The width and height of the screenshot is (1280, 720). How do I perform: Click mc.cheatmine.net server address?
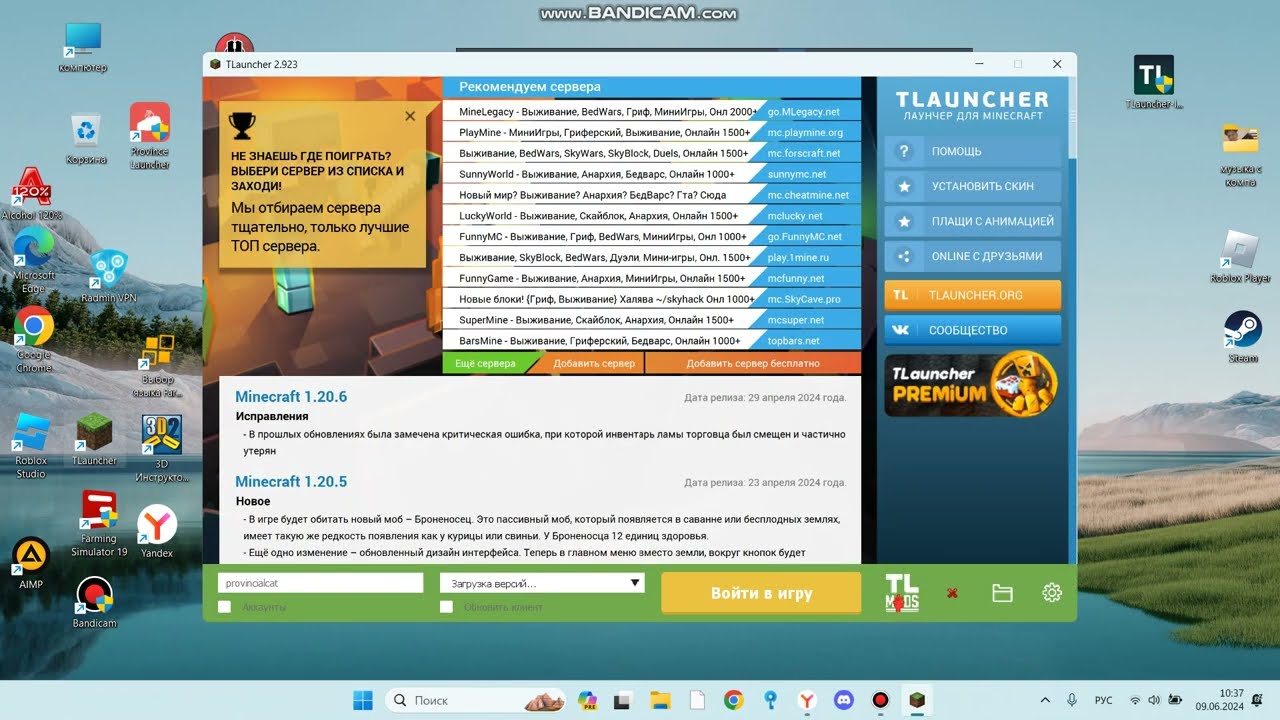[808, 195]
